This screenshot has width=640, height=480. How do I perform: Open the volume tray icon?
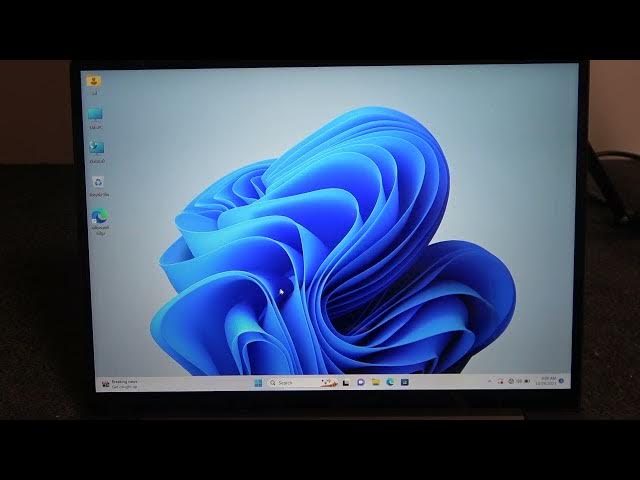[519, 381]
